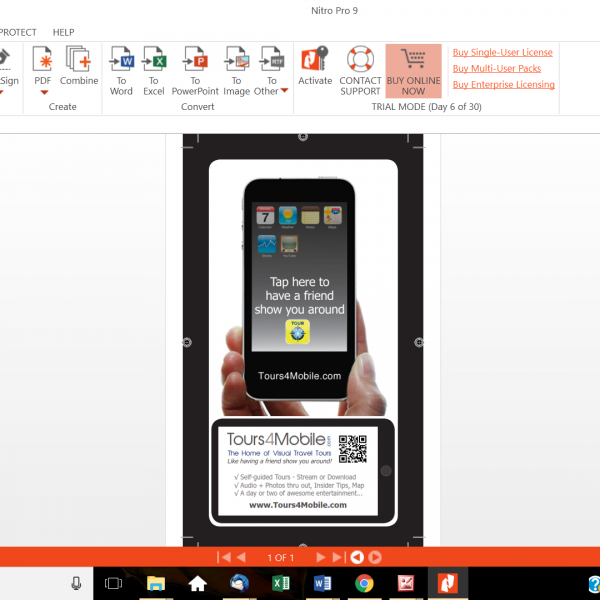Screen dimensions: 600x600
Task: Open Word from the taskbar
Action: tap(322, 584)
